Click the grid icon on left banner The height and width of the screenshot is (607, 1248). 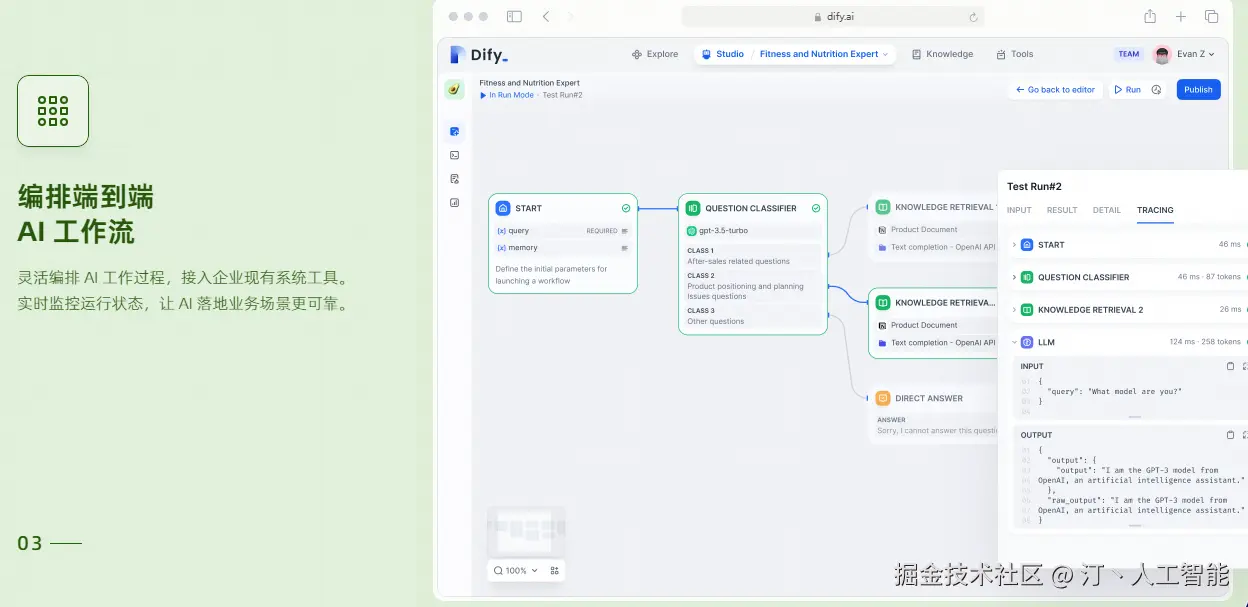click(53, 111)
